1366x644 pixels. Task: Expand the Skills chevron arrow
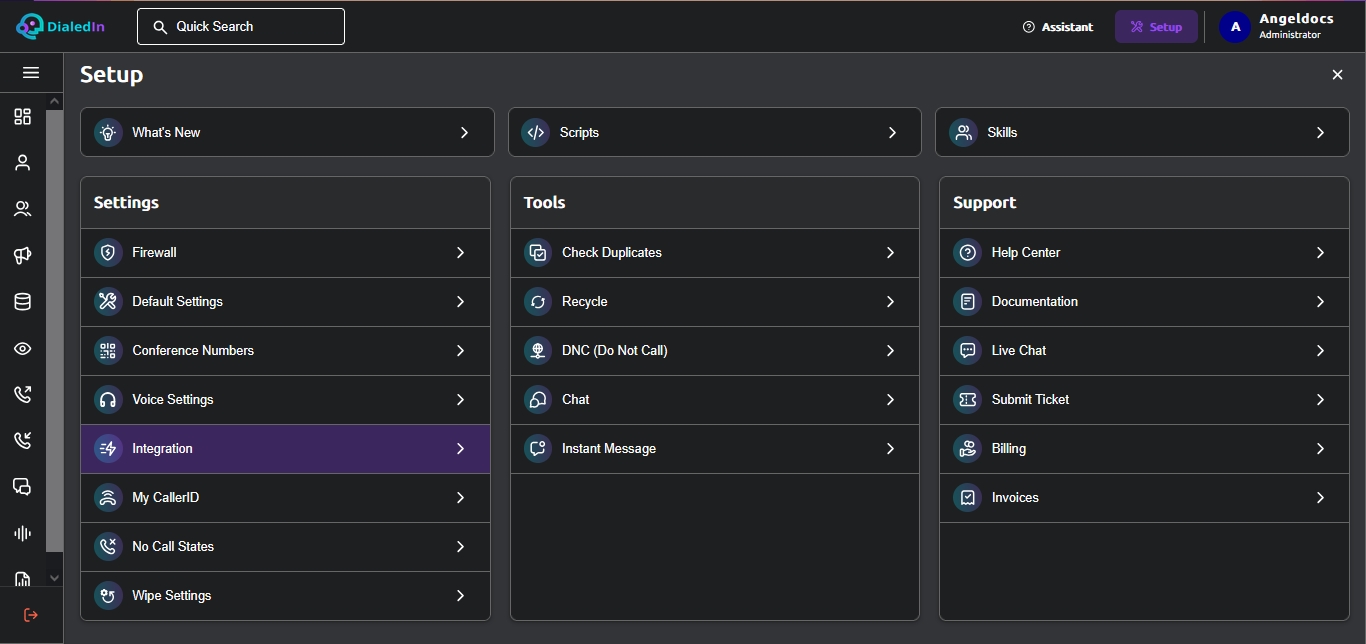pyautogui.click(x=1320, y=133)
